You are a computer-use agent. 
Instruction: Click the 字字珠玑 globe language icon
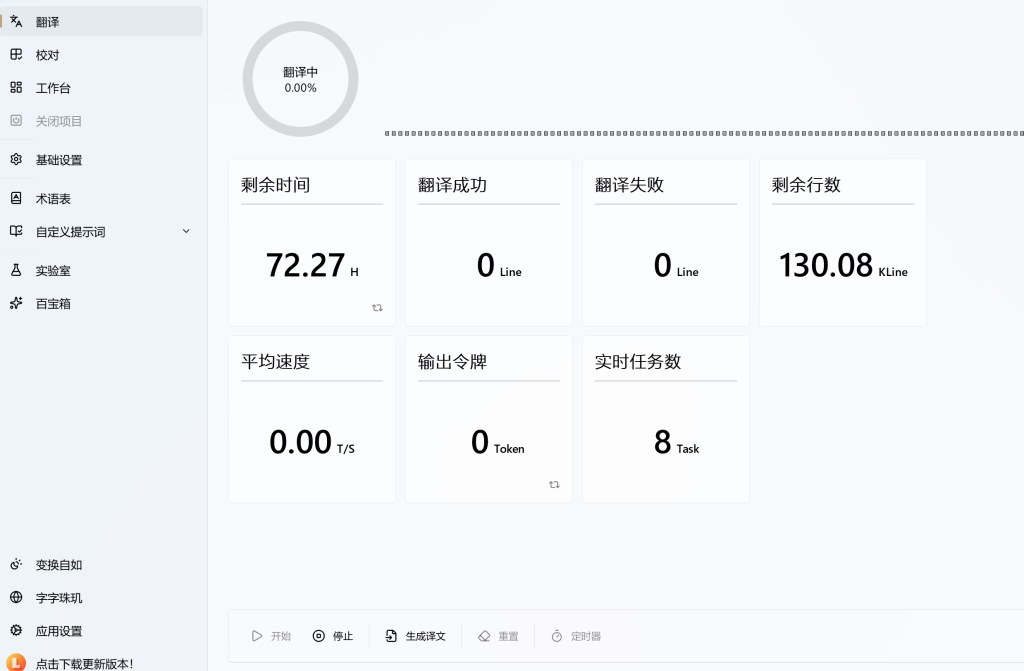click(x=16, y=598)
